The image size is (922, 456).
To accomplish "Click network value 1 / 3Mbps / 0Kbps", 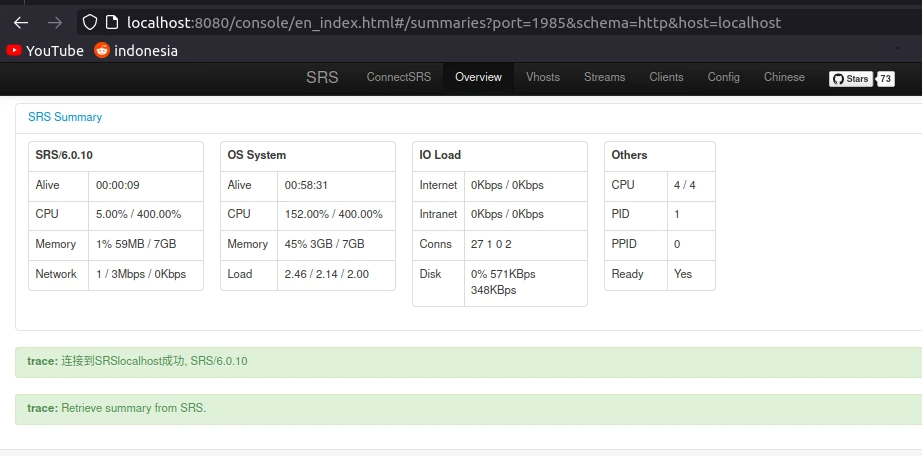I will click(141, 274).
